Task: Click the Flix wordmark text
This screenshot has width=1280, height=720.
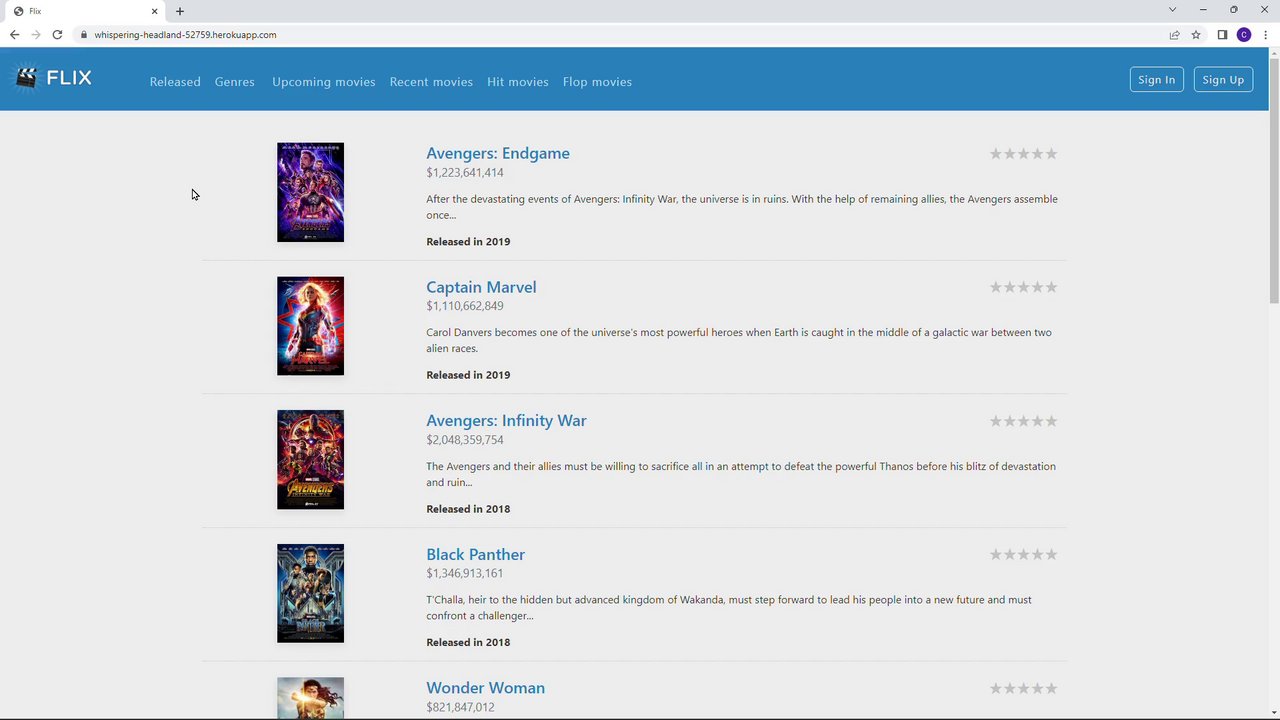Action: coord(69,78)
